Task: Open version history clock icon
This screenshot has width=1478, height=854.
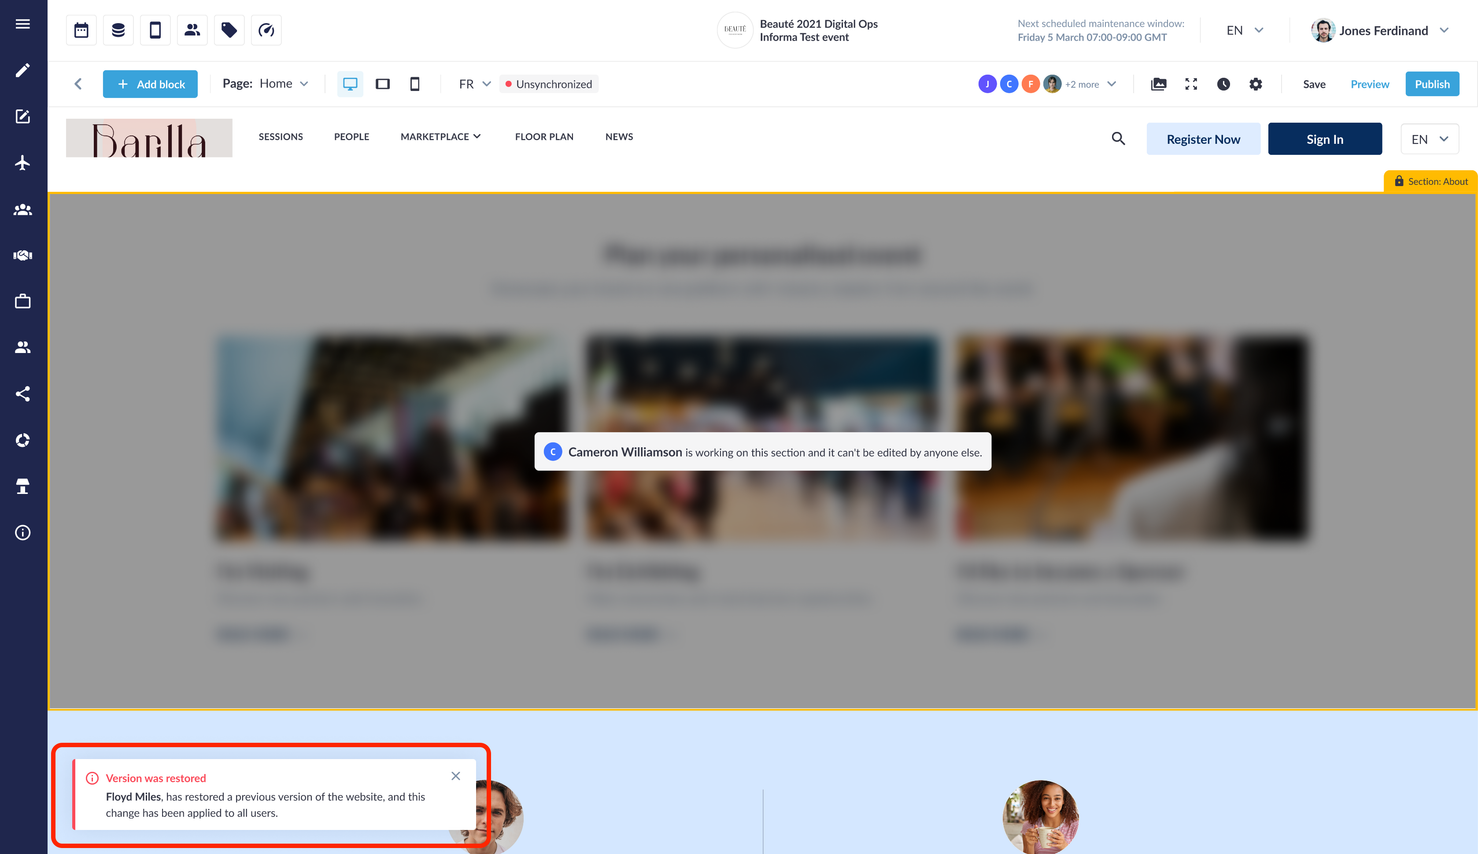Action: pos(1224,84)
